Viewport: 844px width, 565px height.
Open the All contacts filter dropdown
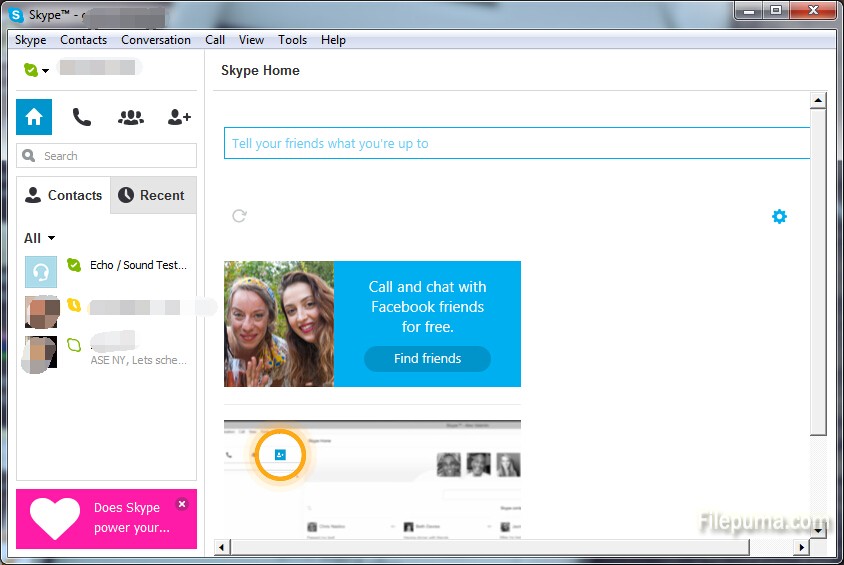click(40, 238)
